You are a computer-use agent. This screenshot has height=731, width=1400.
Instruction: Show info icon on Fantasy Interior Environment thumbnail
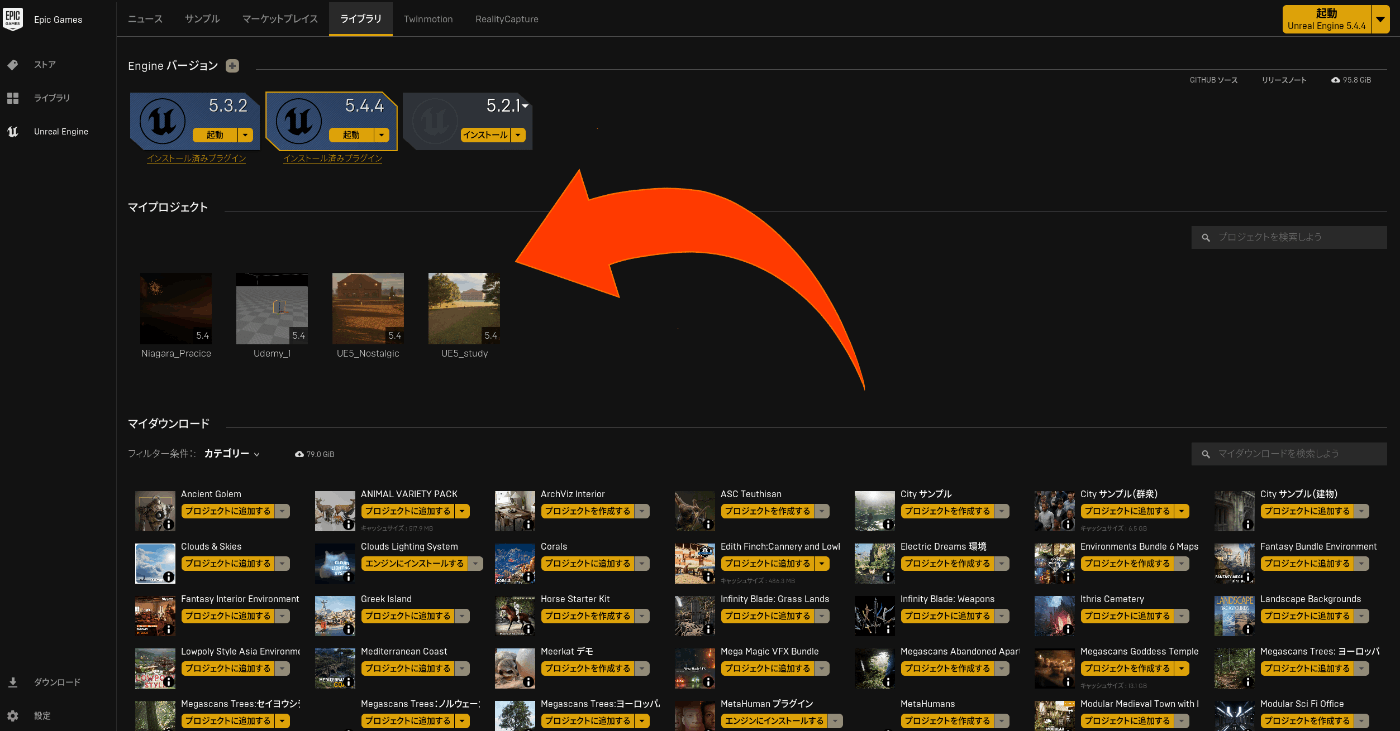[x=169, y=629]
